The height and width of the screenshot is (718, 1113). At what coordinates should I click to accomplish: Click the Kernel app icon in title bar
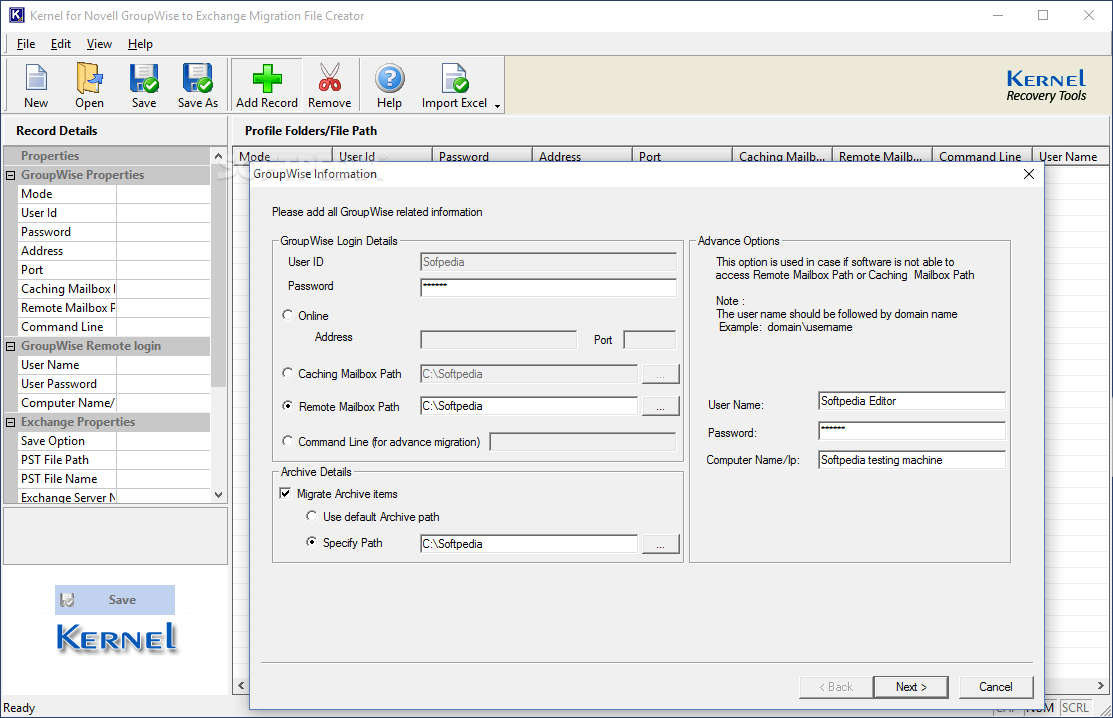[x=16, y=15]
